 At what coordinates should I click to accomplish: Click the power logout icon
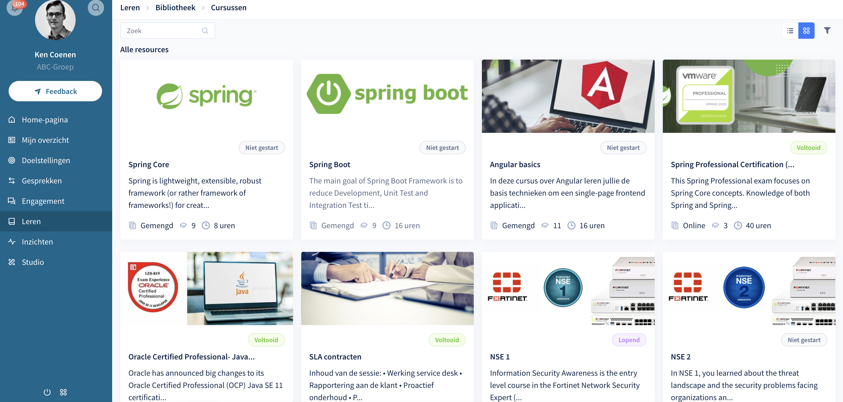47,392
